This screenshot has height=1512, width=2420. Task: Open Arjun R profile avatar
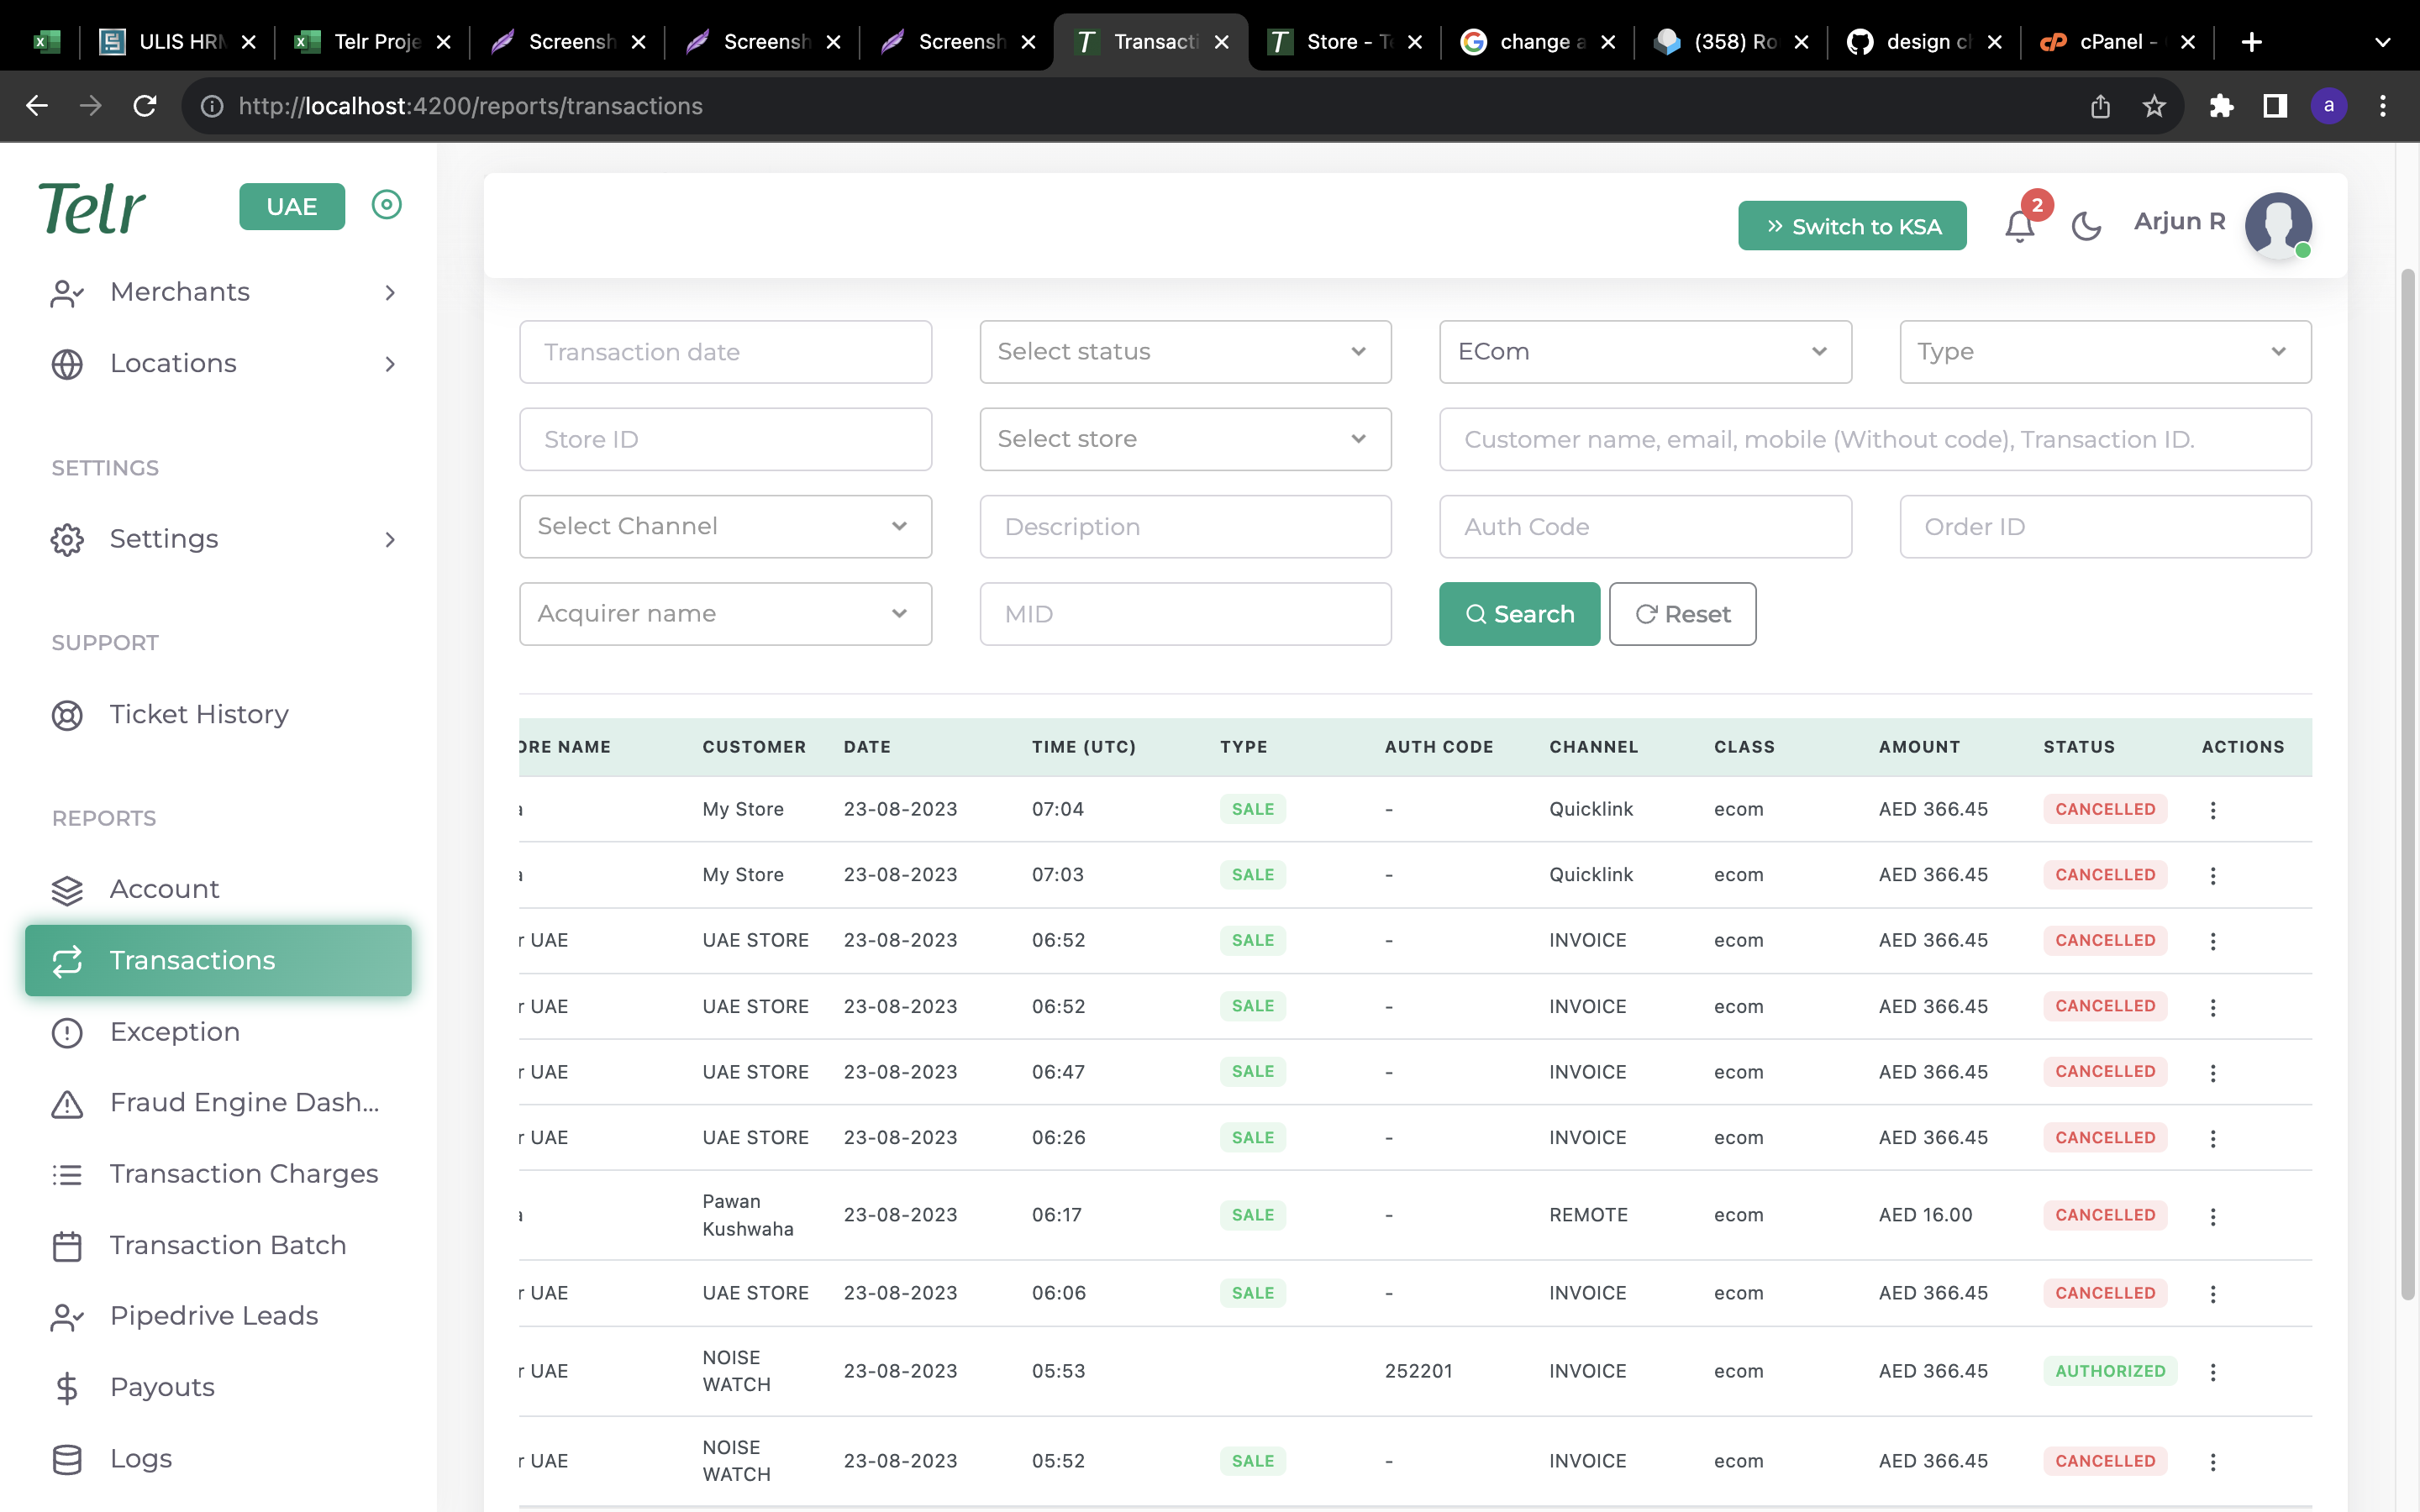click(x=2278, y=225)
